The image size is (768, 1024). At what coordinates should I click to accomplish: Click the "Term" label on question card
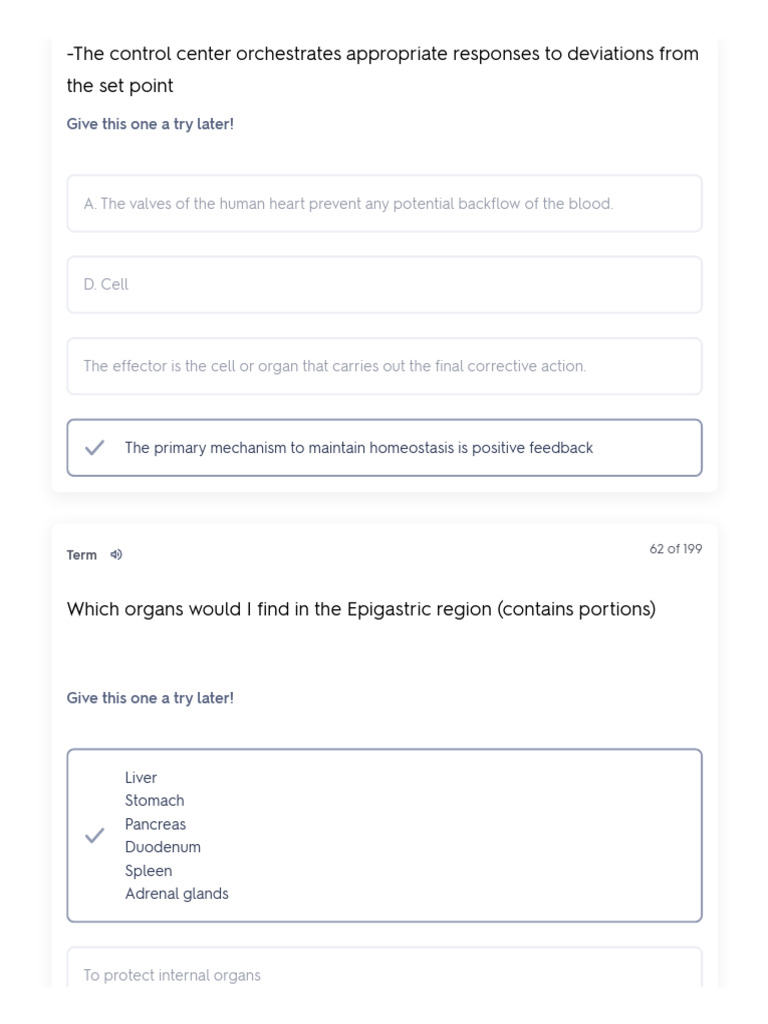(x=82, y=555)
